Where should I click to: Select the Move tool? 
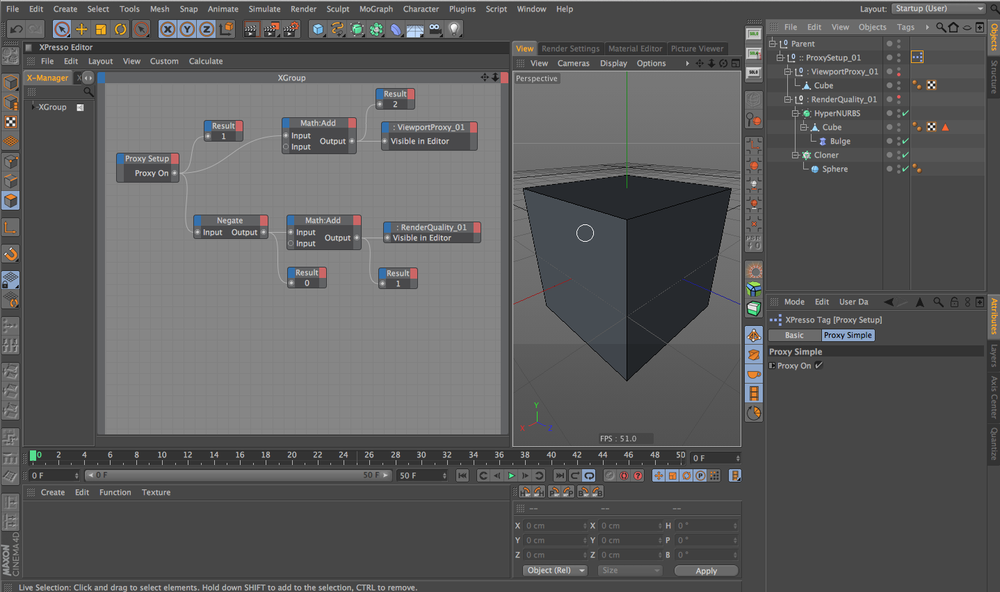click(79, 30)
